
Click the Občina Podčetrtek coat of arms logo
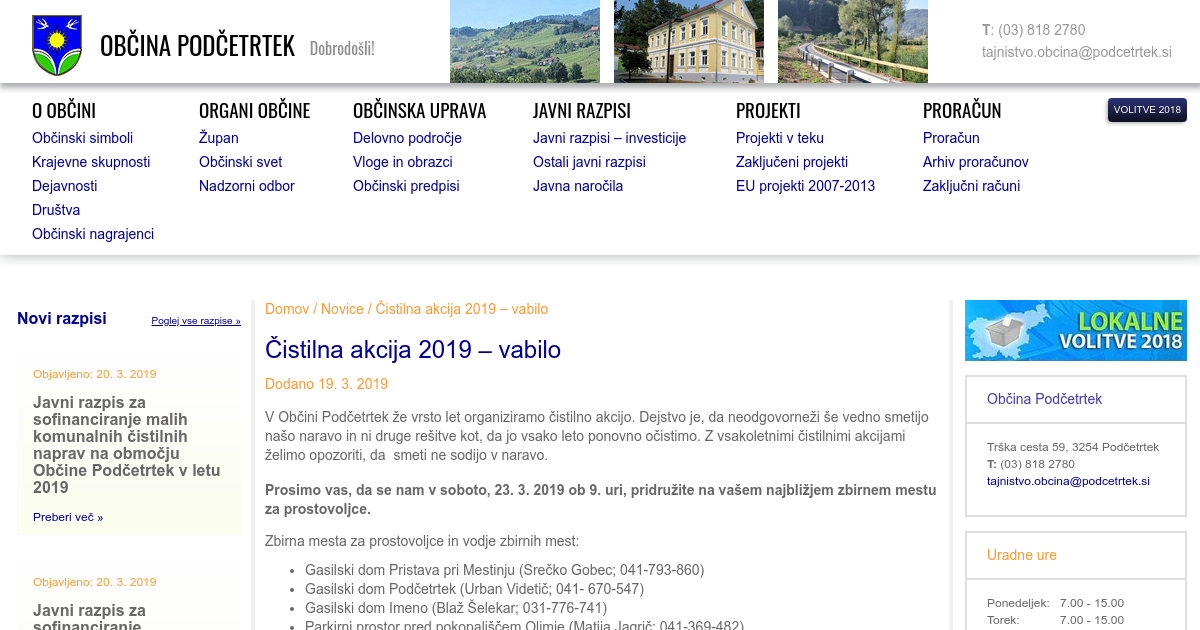tap(54, 45)
